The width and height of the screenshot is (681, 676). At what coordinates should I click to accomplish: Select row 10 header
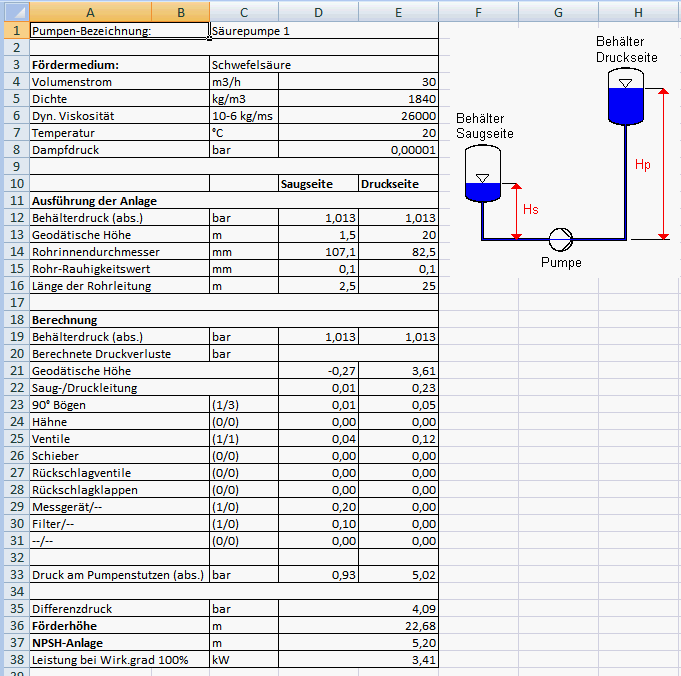point(14,184)
